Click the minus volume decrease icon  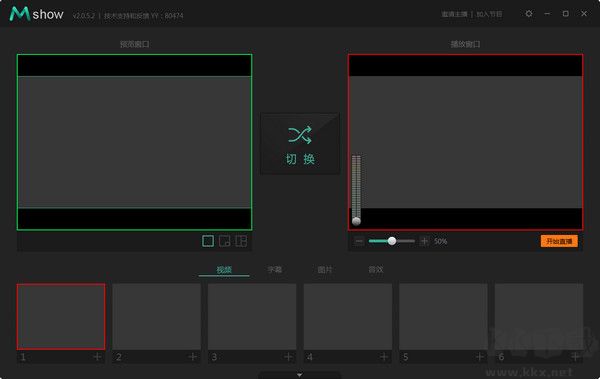pos(359,241)
